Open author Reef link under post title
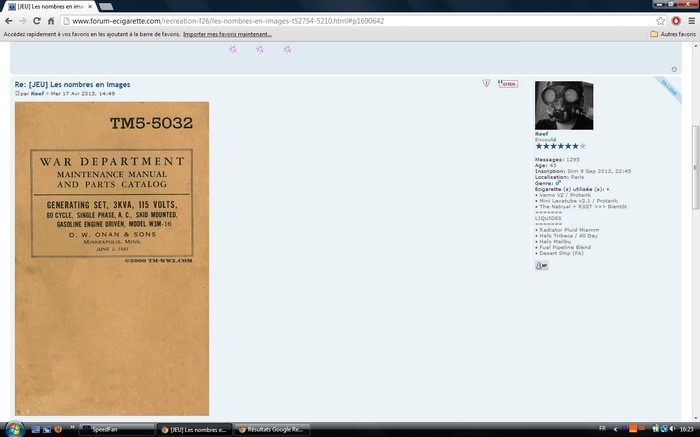Viewport: 700px width, 437px height. (38, 94)
